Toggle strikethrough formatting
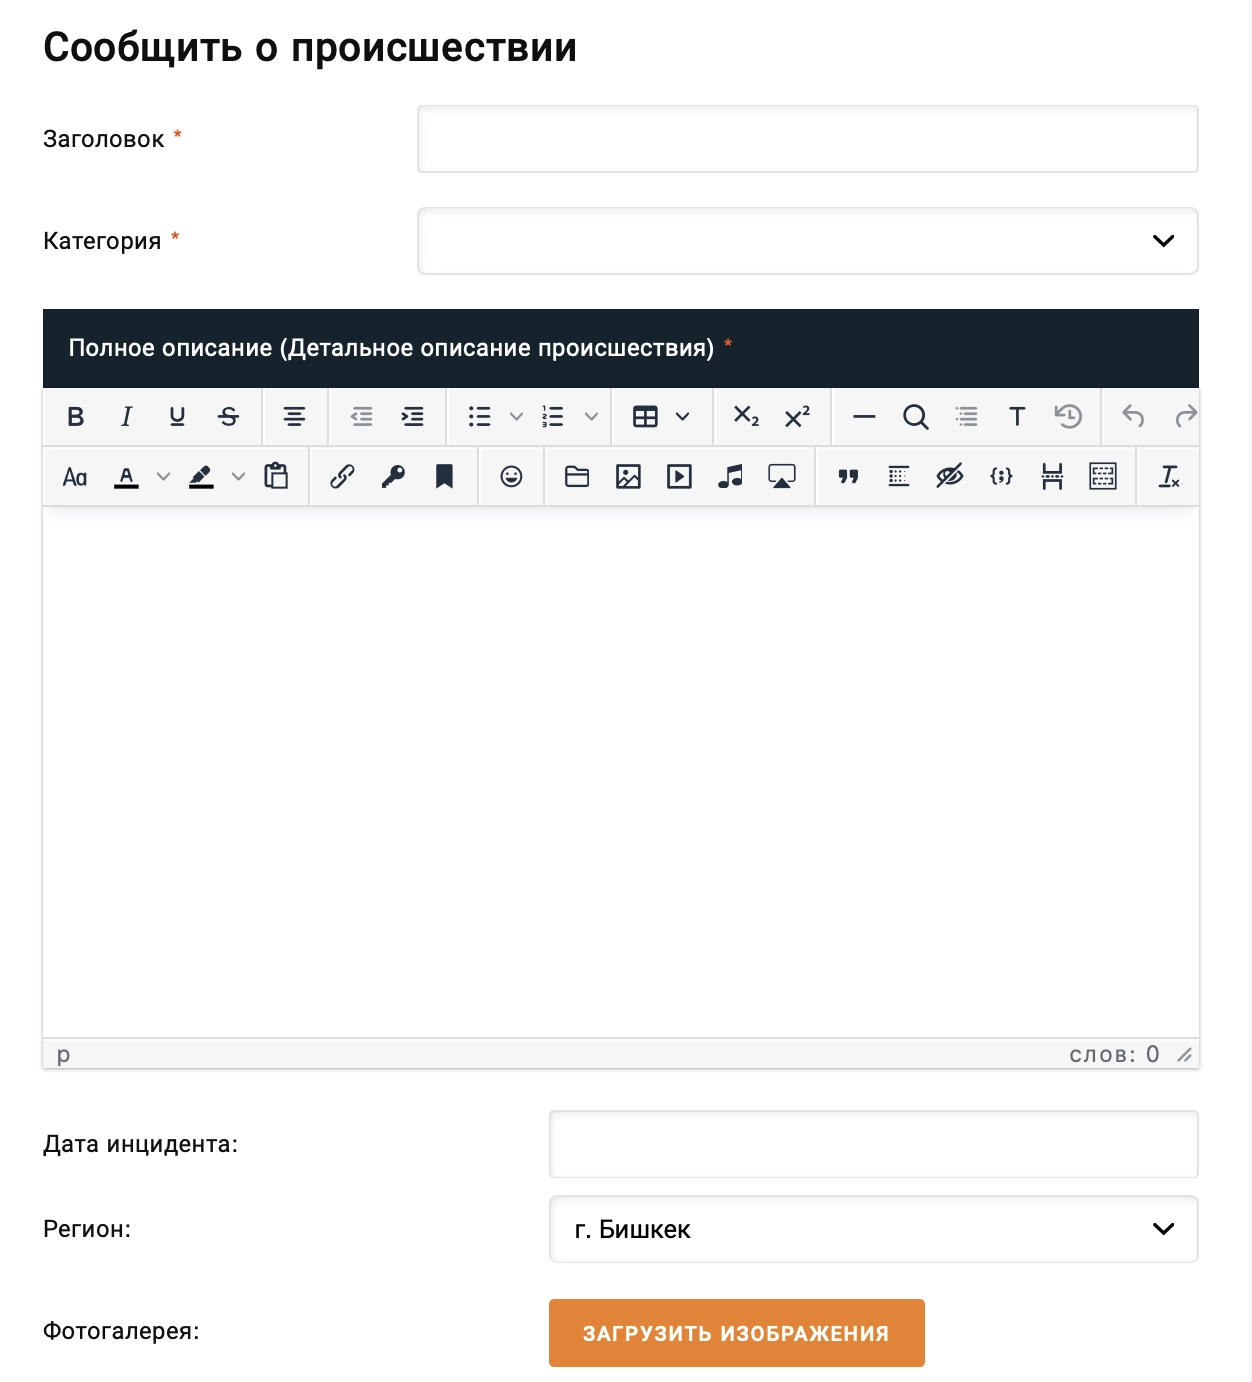This screenshot has width=1252, height=1382. [228, 417]
